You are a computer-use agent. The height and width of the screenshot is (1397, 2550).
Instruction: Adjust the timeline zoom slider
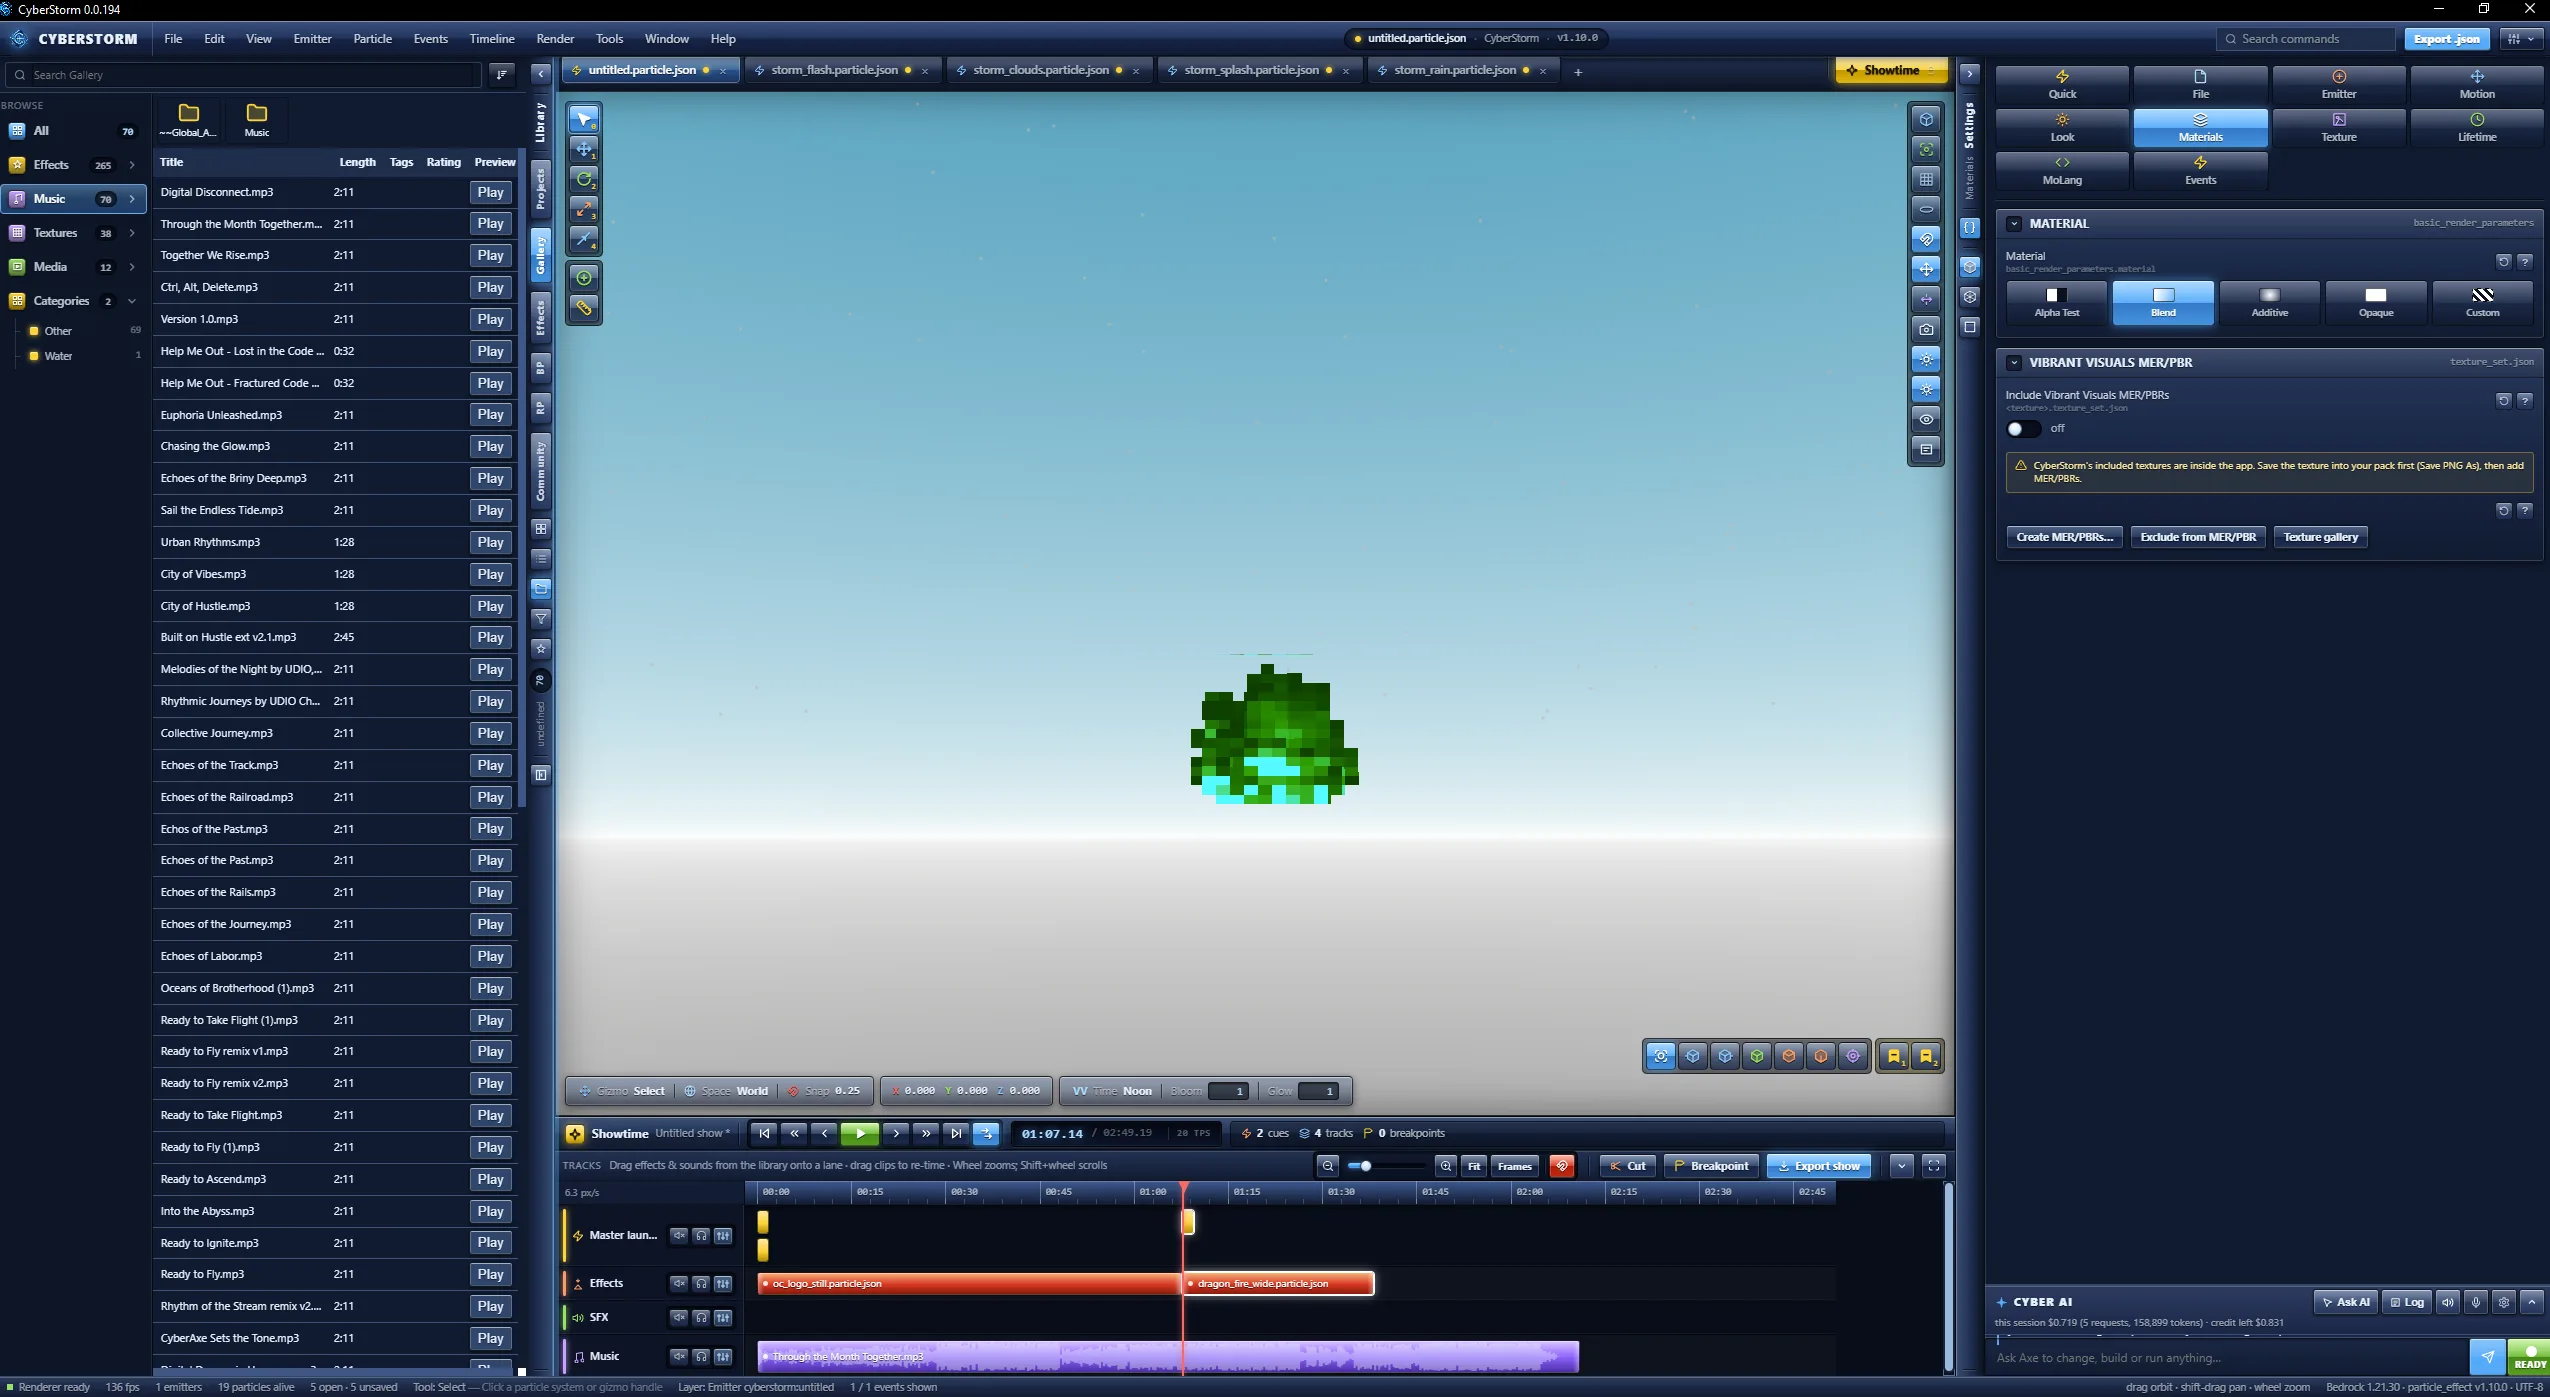[1386, 1166]
